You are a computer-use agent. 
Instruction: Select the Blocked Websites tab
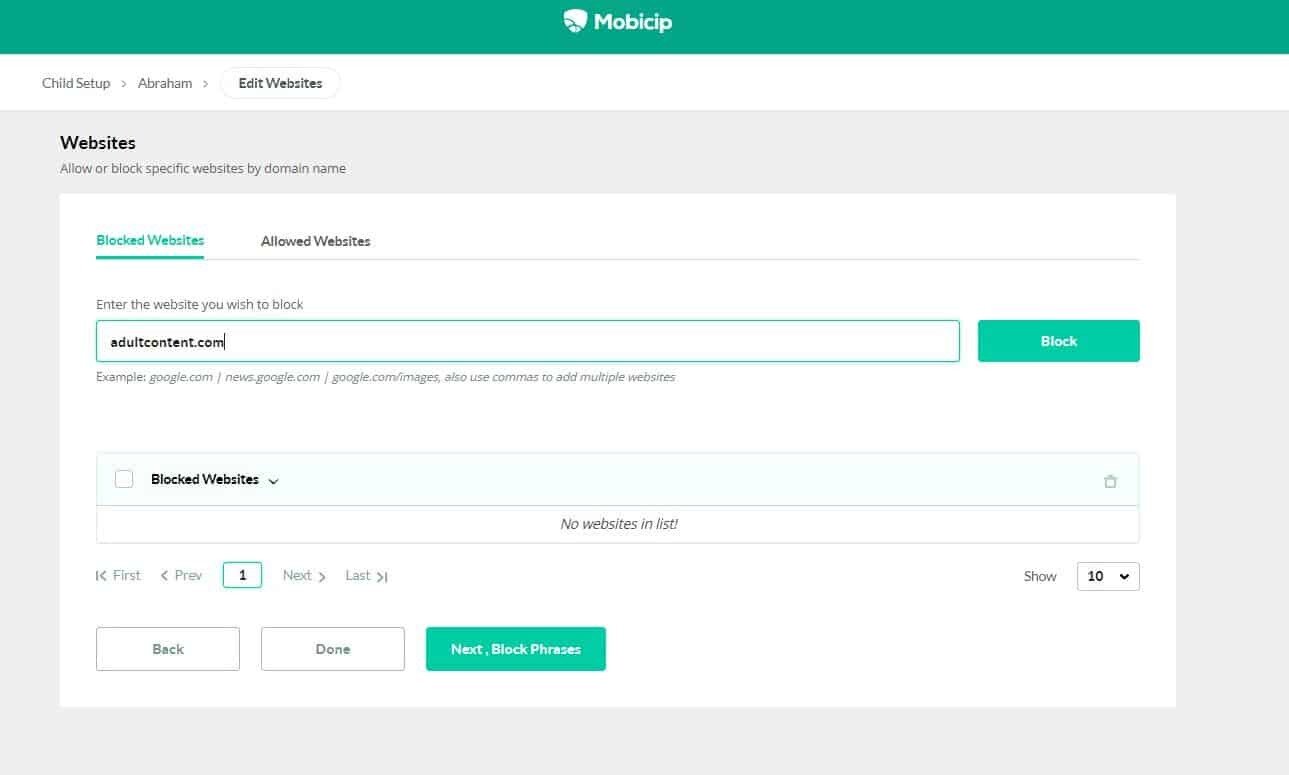pyautogui.click(x=150, y=240)
